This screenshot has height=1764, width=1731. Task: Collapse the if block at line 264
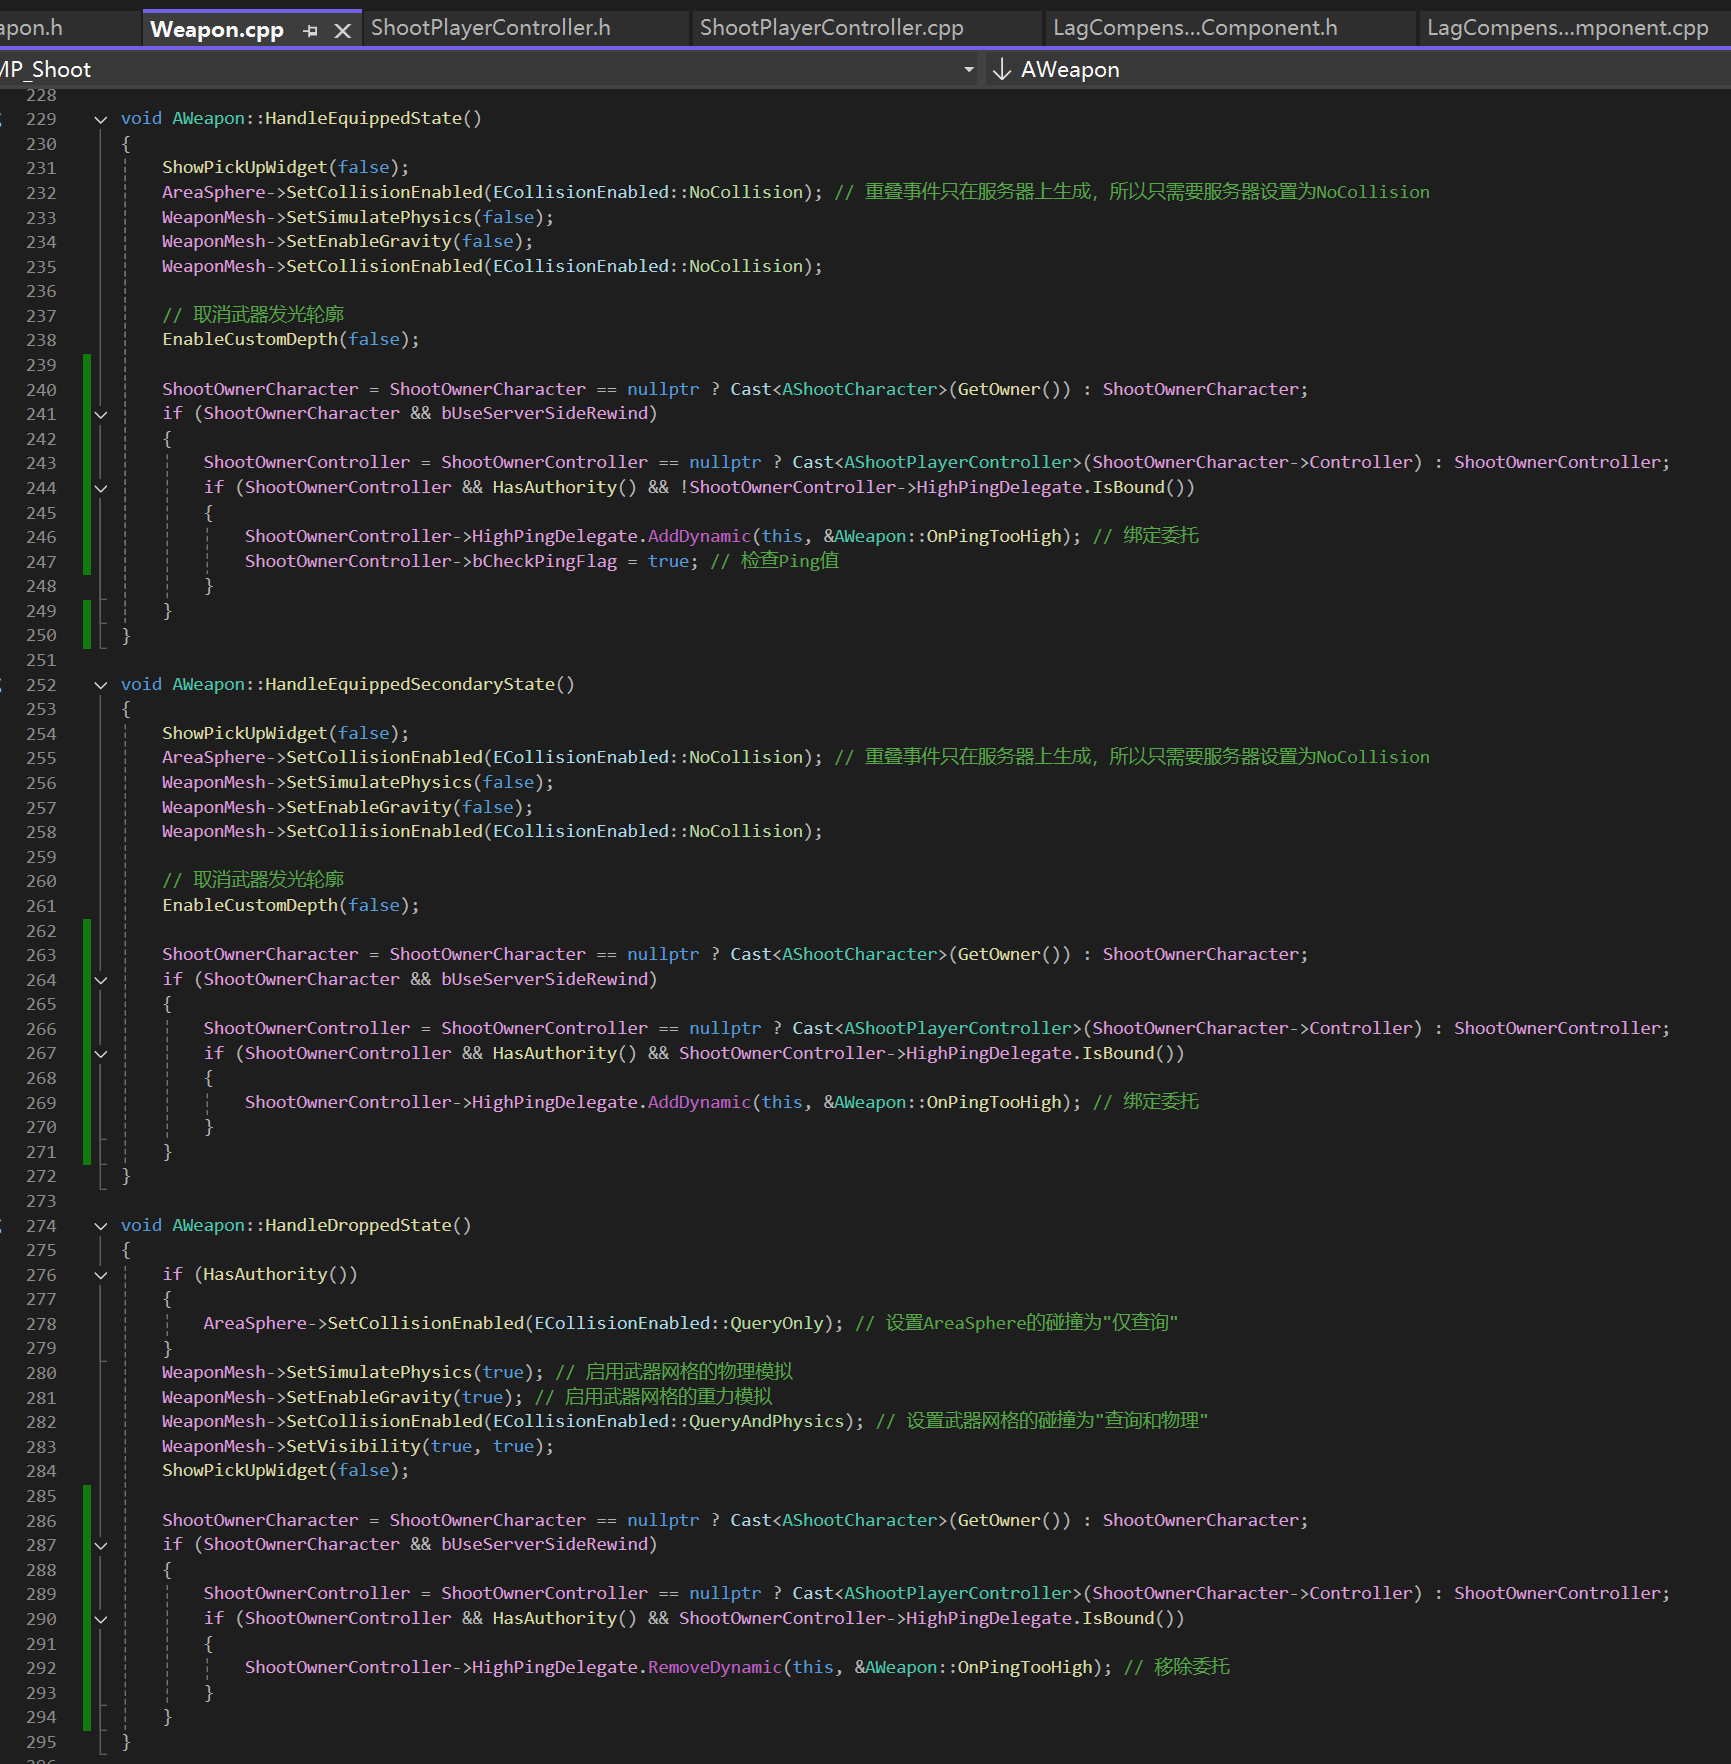point(101,980)
